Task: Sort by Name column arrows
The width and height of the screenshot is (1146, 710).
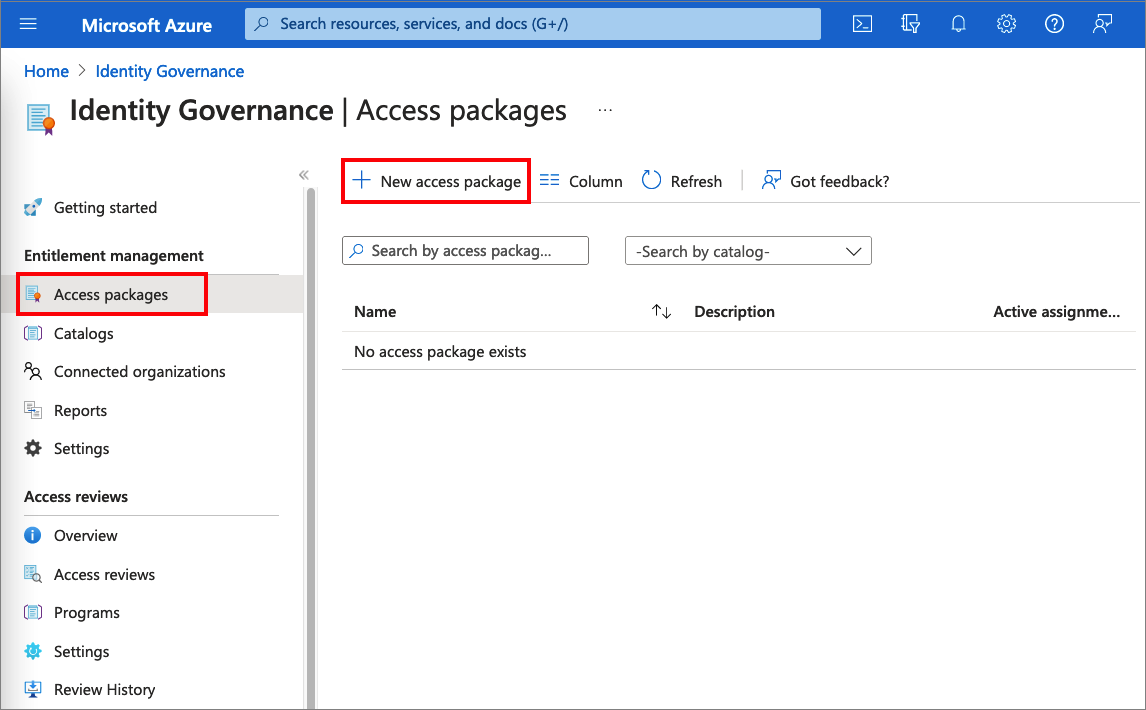Action: pyautogui.click(x=661, y=312)
